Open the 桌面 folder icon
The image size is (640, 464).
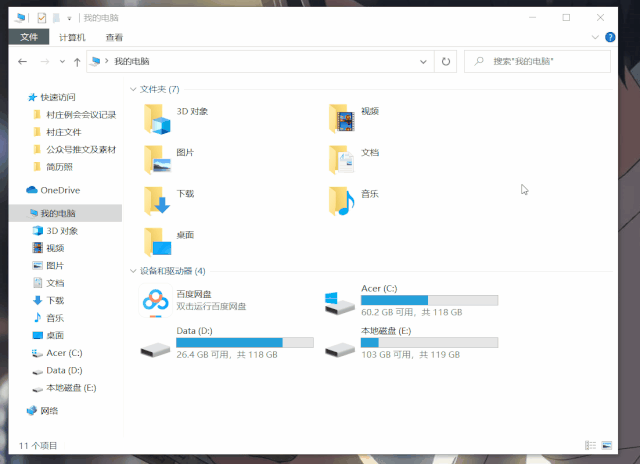(x=157, y=242)
